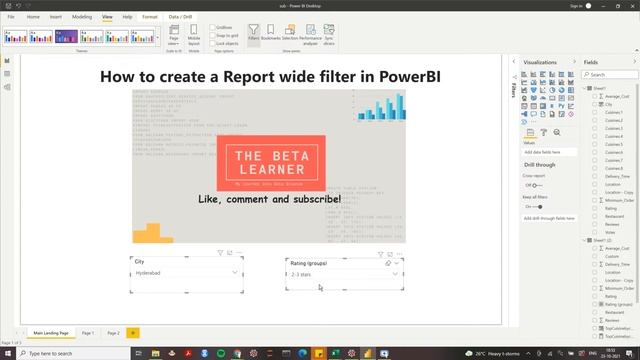Apply the purple dark theme swatch
Screen dimensions: 640x360
[66, 37]
